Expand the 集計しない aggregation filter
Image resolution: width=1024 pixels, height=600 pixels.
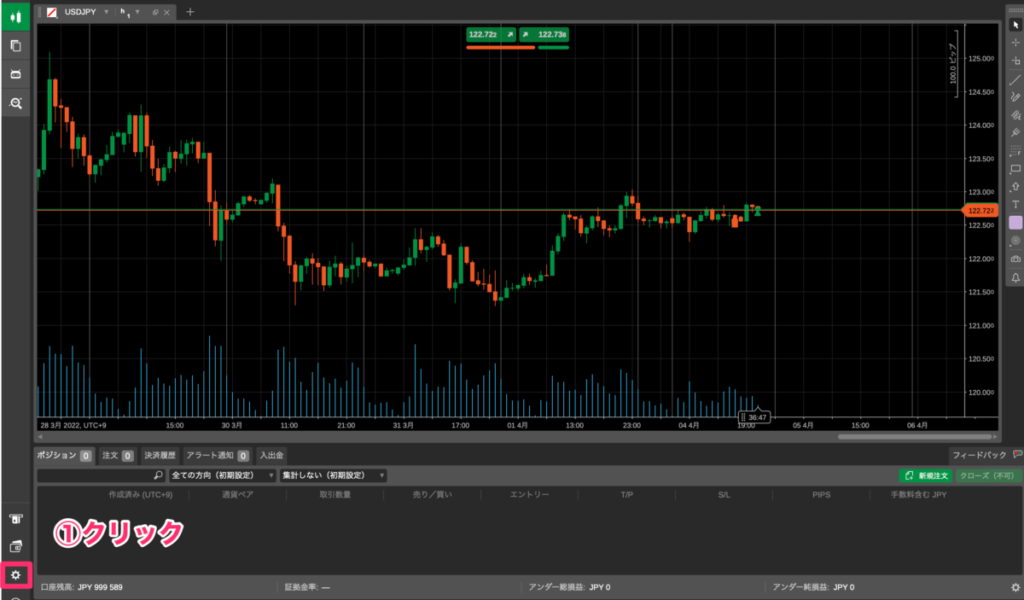click(x=334, y=475)
